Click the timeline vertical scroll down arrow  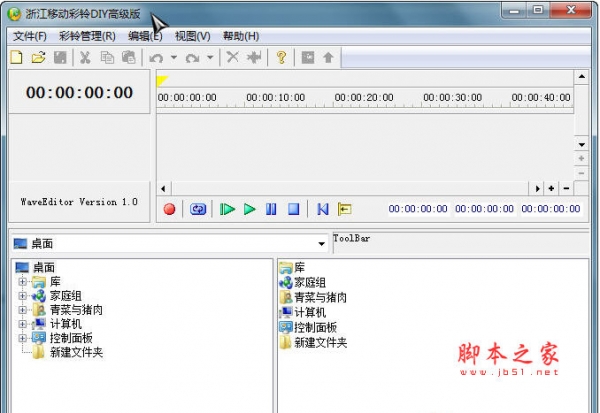(x=581, y=144)
